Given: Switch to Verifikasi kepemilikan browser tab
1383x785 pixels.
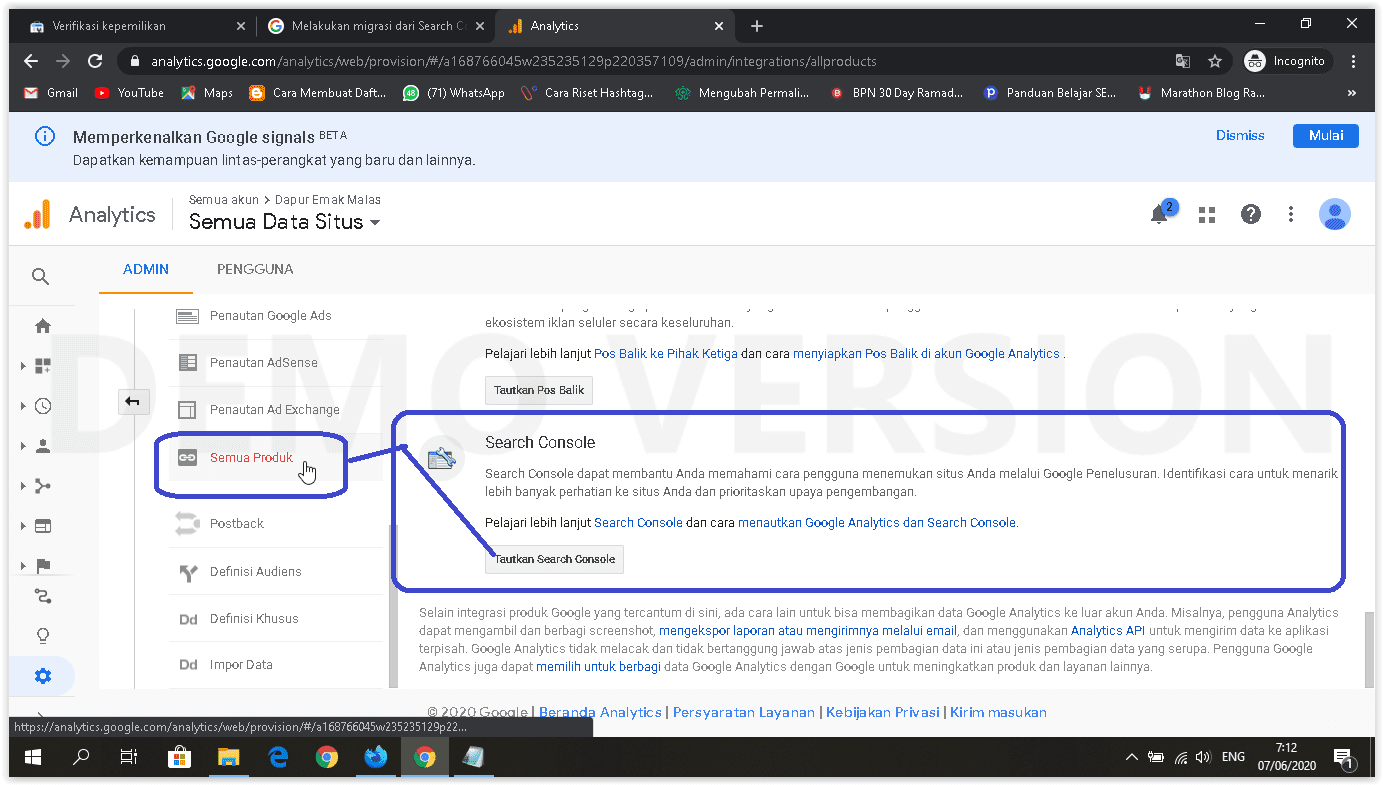Looking at the screenshot, I should (135, 26).
